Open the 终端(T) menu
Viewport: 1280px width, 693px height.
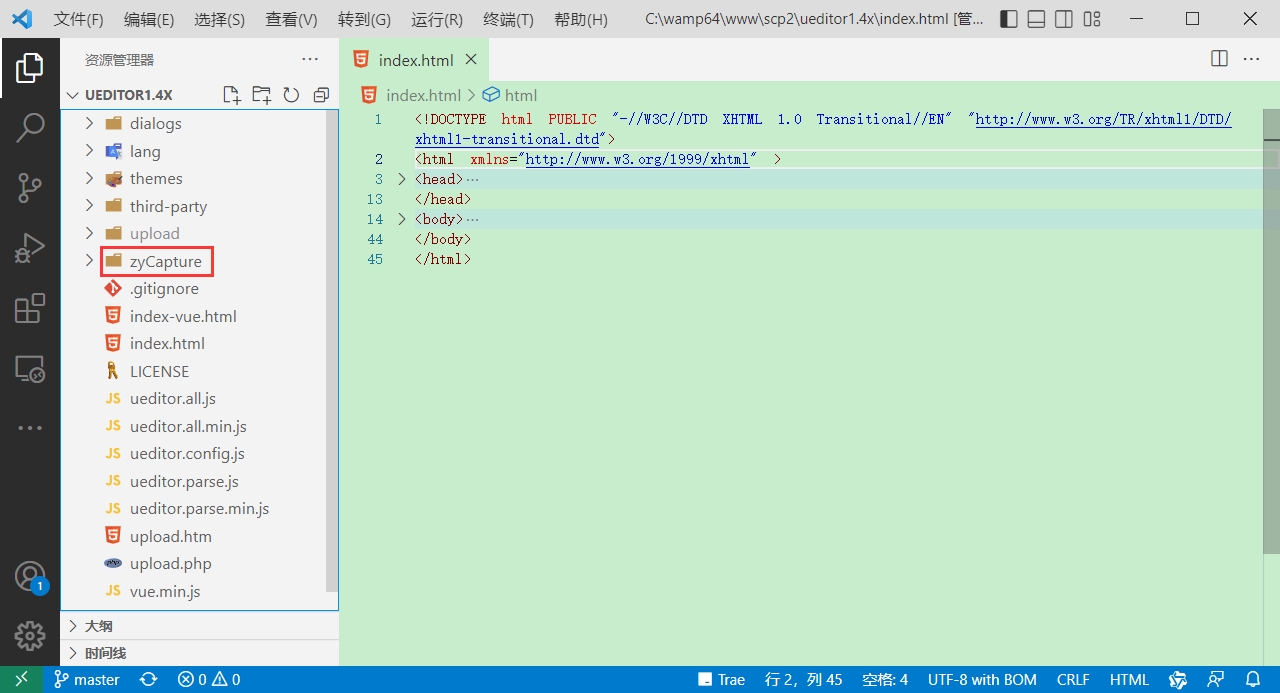(508, 19)
